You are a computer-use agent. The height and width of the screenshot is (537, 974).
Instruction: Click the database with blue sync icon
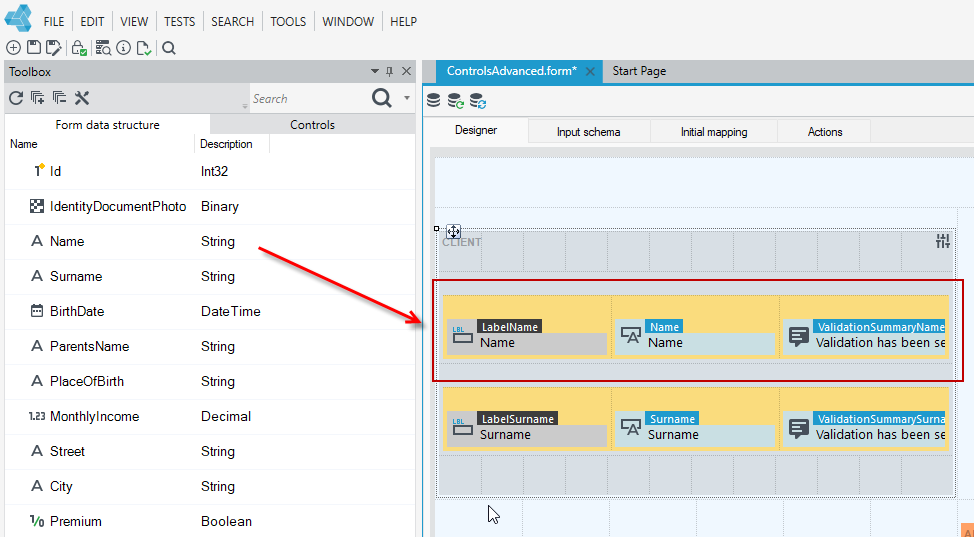(x=478, y=100)
